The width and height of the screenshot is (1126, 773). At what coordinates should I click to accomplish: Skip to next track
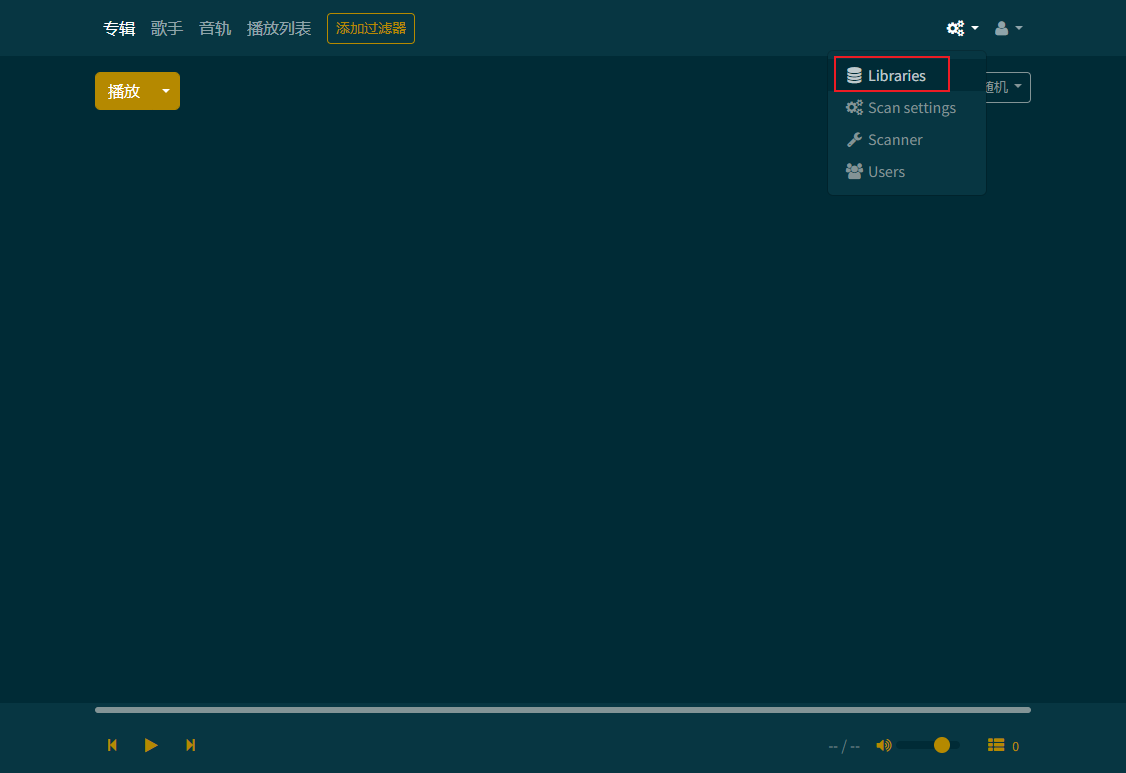tap(190, 745)
